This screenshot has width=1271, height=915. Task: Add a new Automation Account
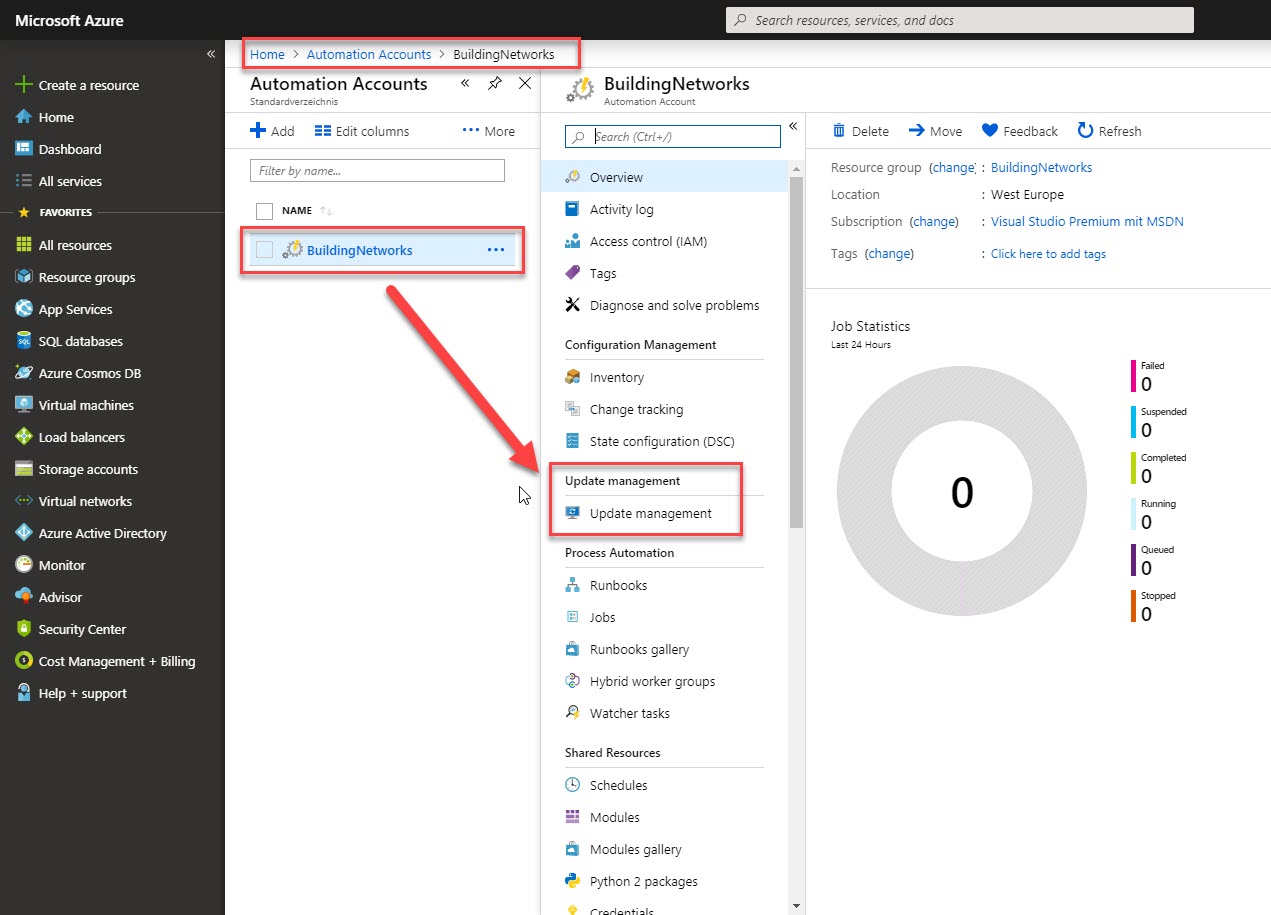272,131
